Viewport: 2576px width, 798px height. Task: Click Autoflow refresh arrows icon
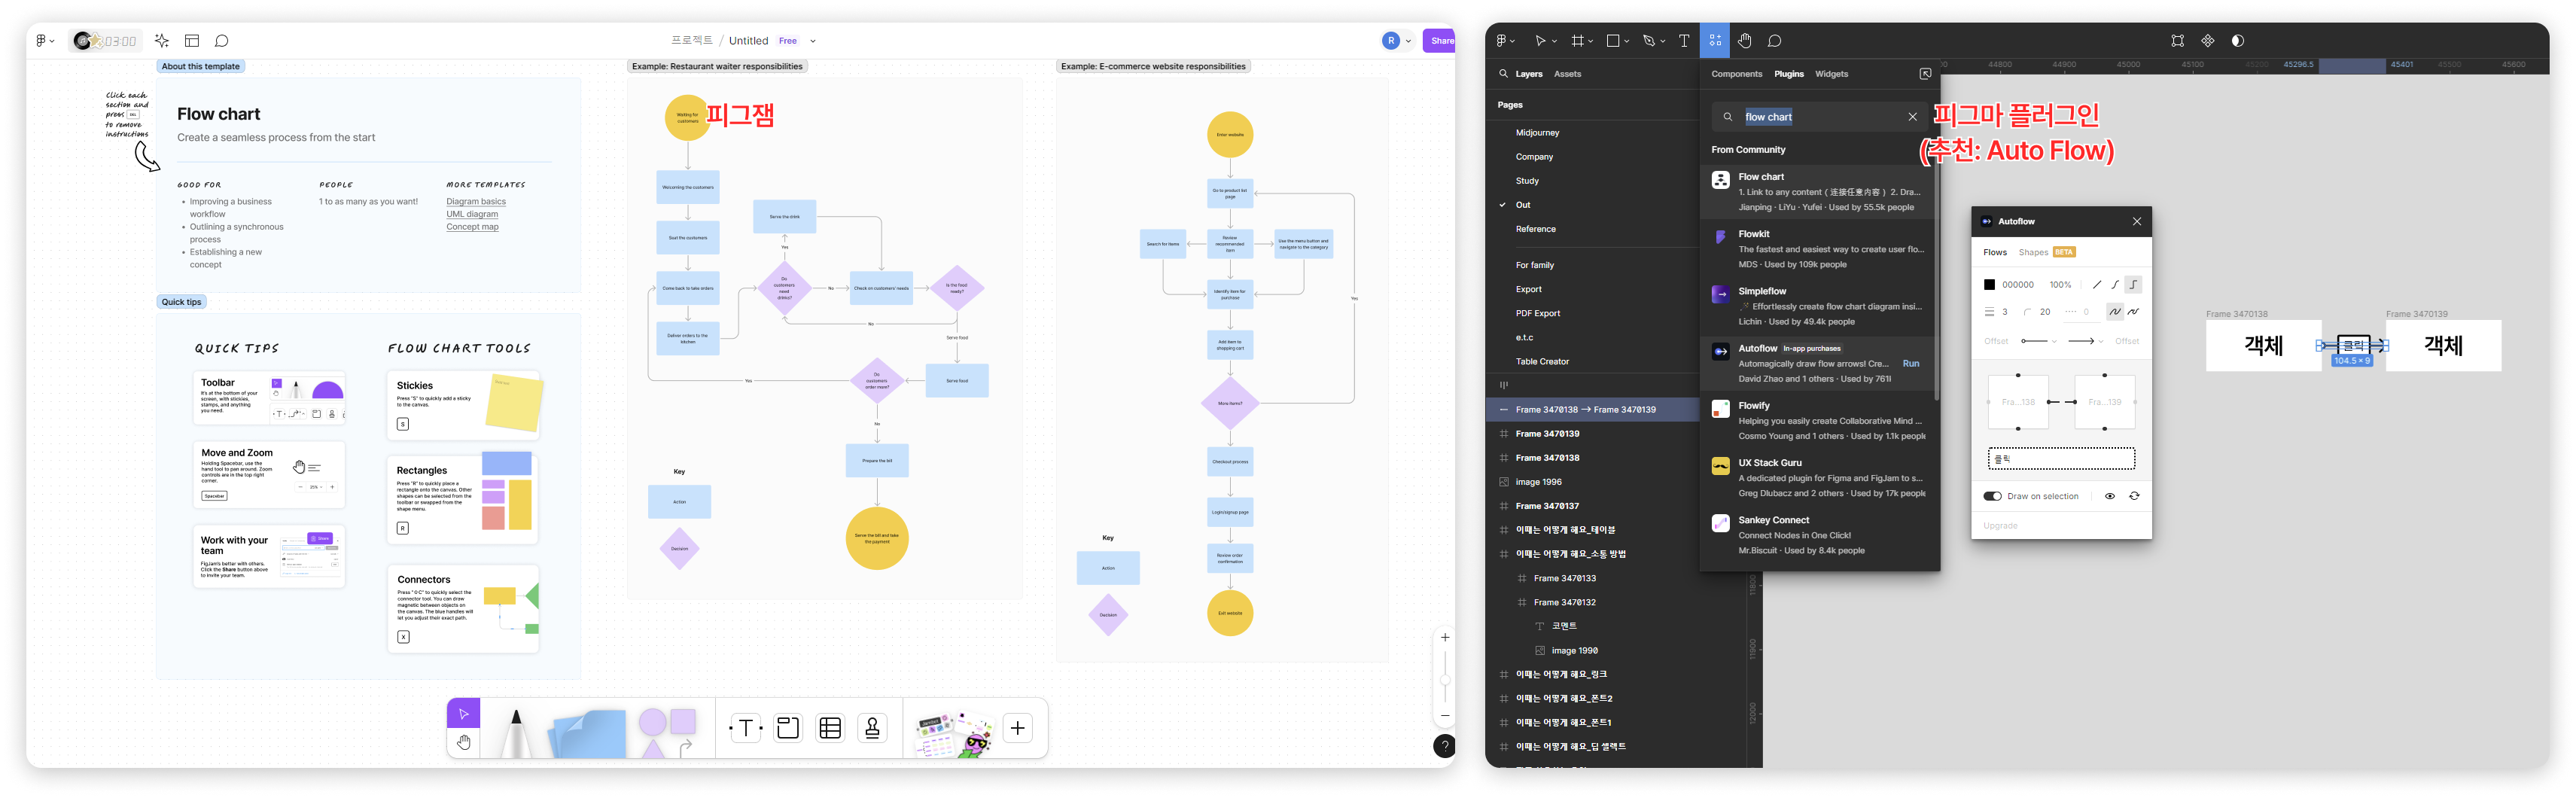coord(2134,496)
